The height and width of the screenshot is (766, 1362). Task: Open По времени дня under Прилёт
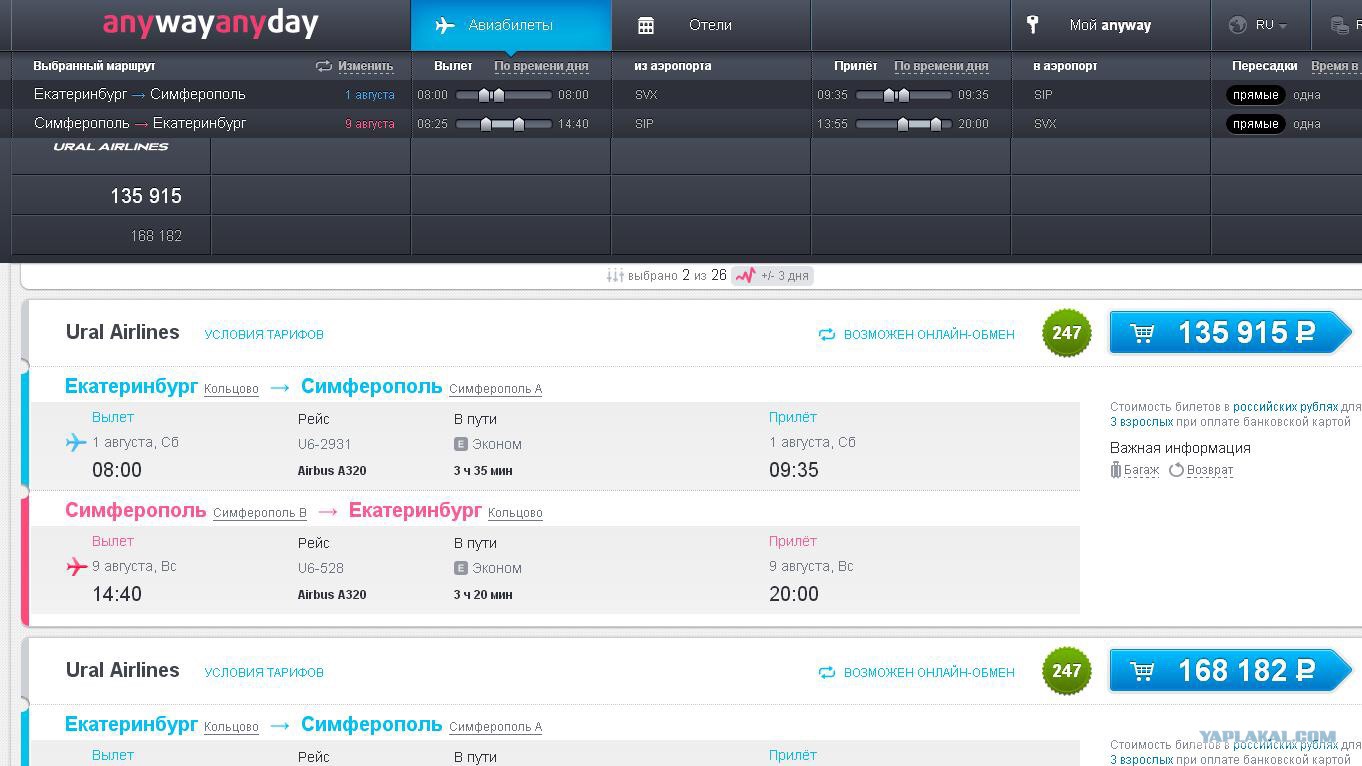941,66
